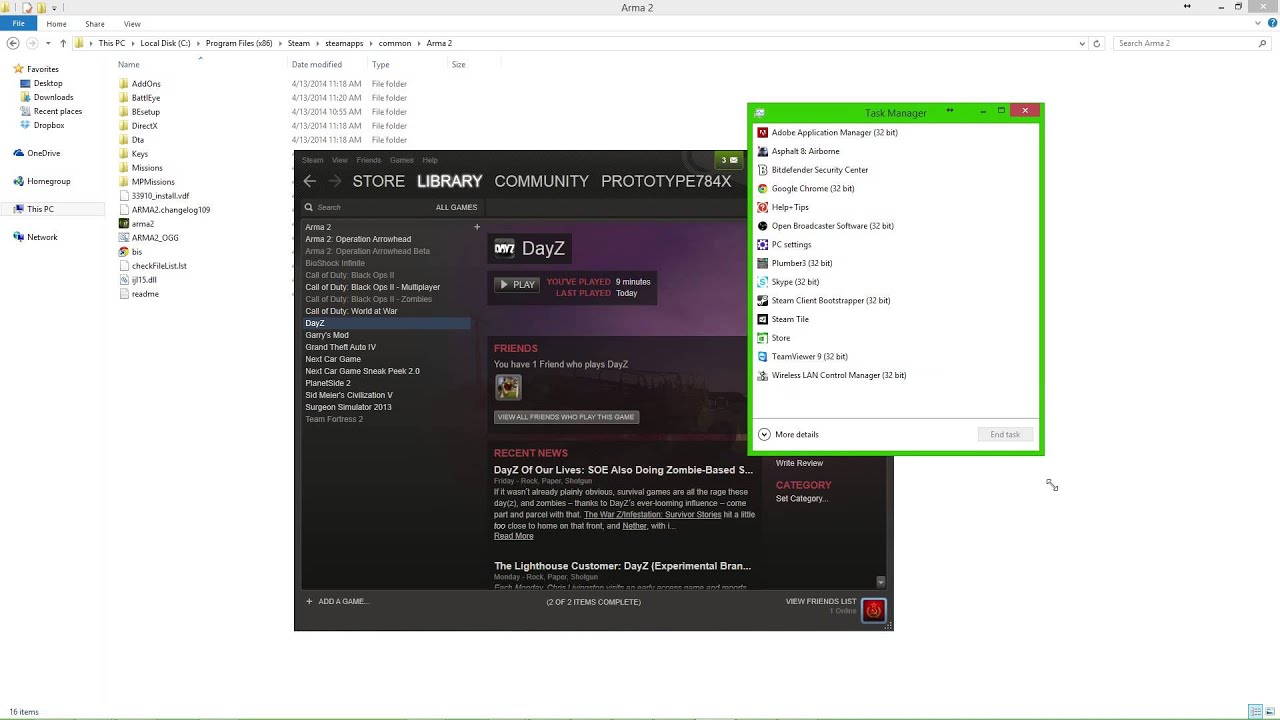Click the friends list avatar icon in Steam

(874, 610)
